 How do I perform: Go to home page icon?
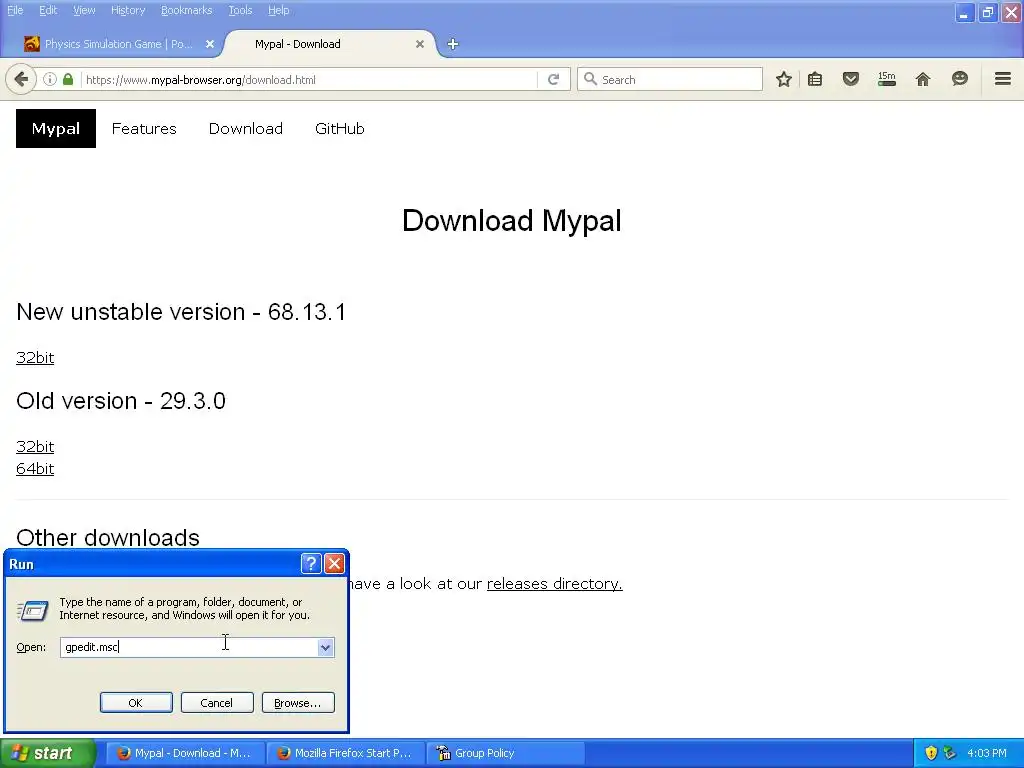(x=922, y=80)
